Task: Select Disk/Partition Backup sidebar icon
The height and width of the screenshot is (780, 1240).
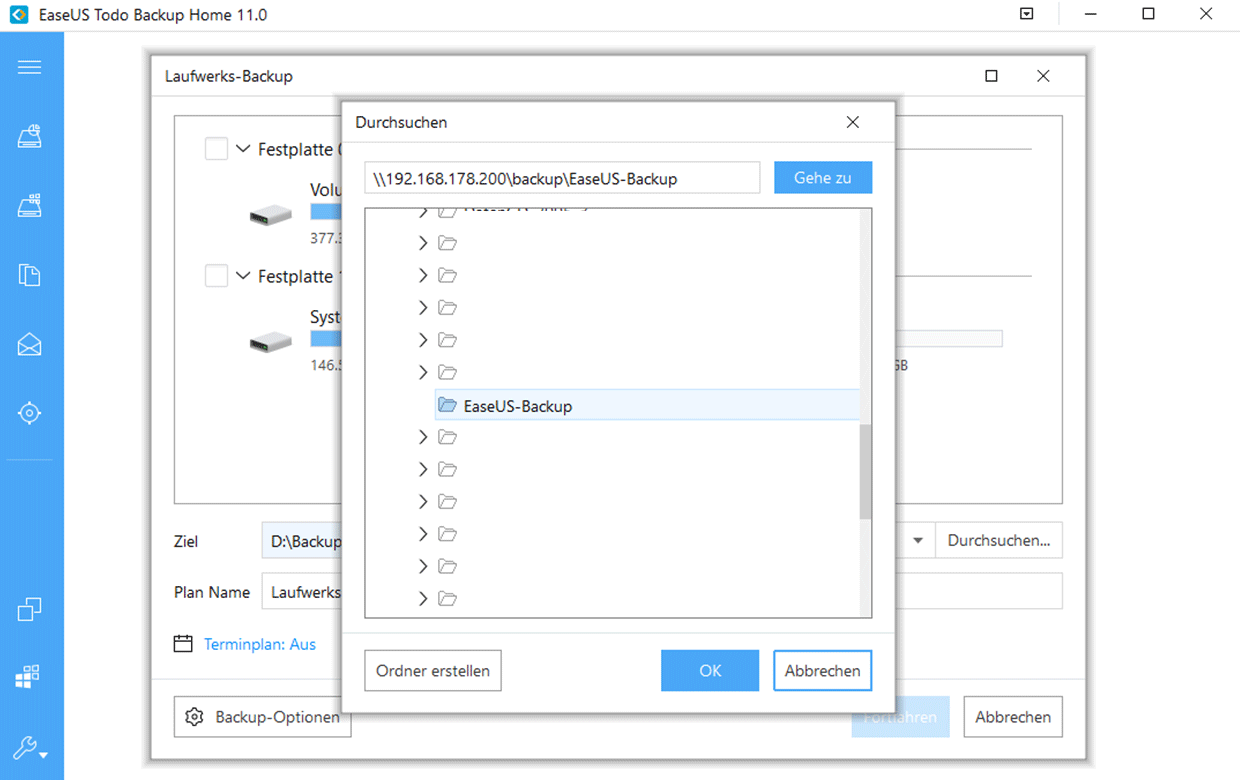Action: coord(30,137)
